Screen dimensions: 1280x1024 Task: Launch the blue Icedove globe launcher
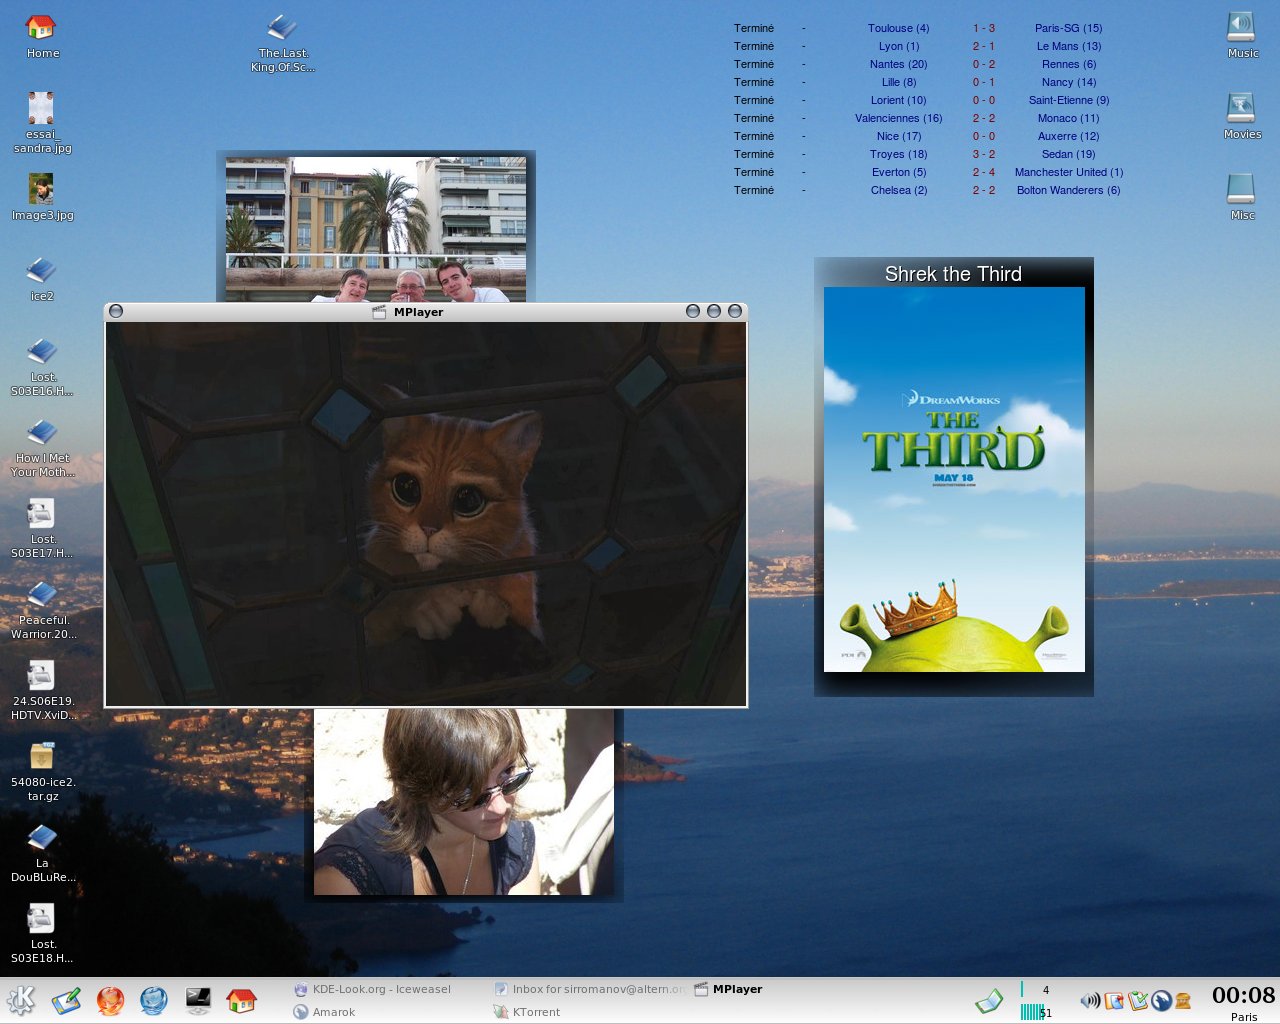[x=154, y=1000]
